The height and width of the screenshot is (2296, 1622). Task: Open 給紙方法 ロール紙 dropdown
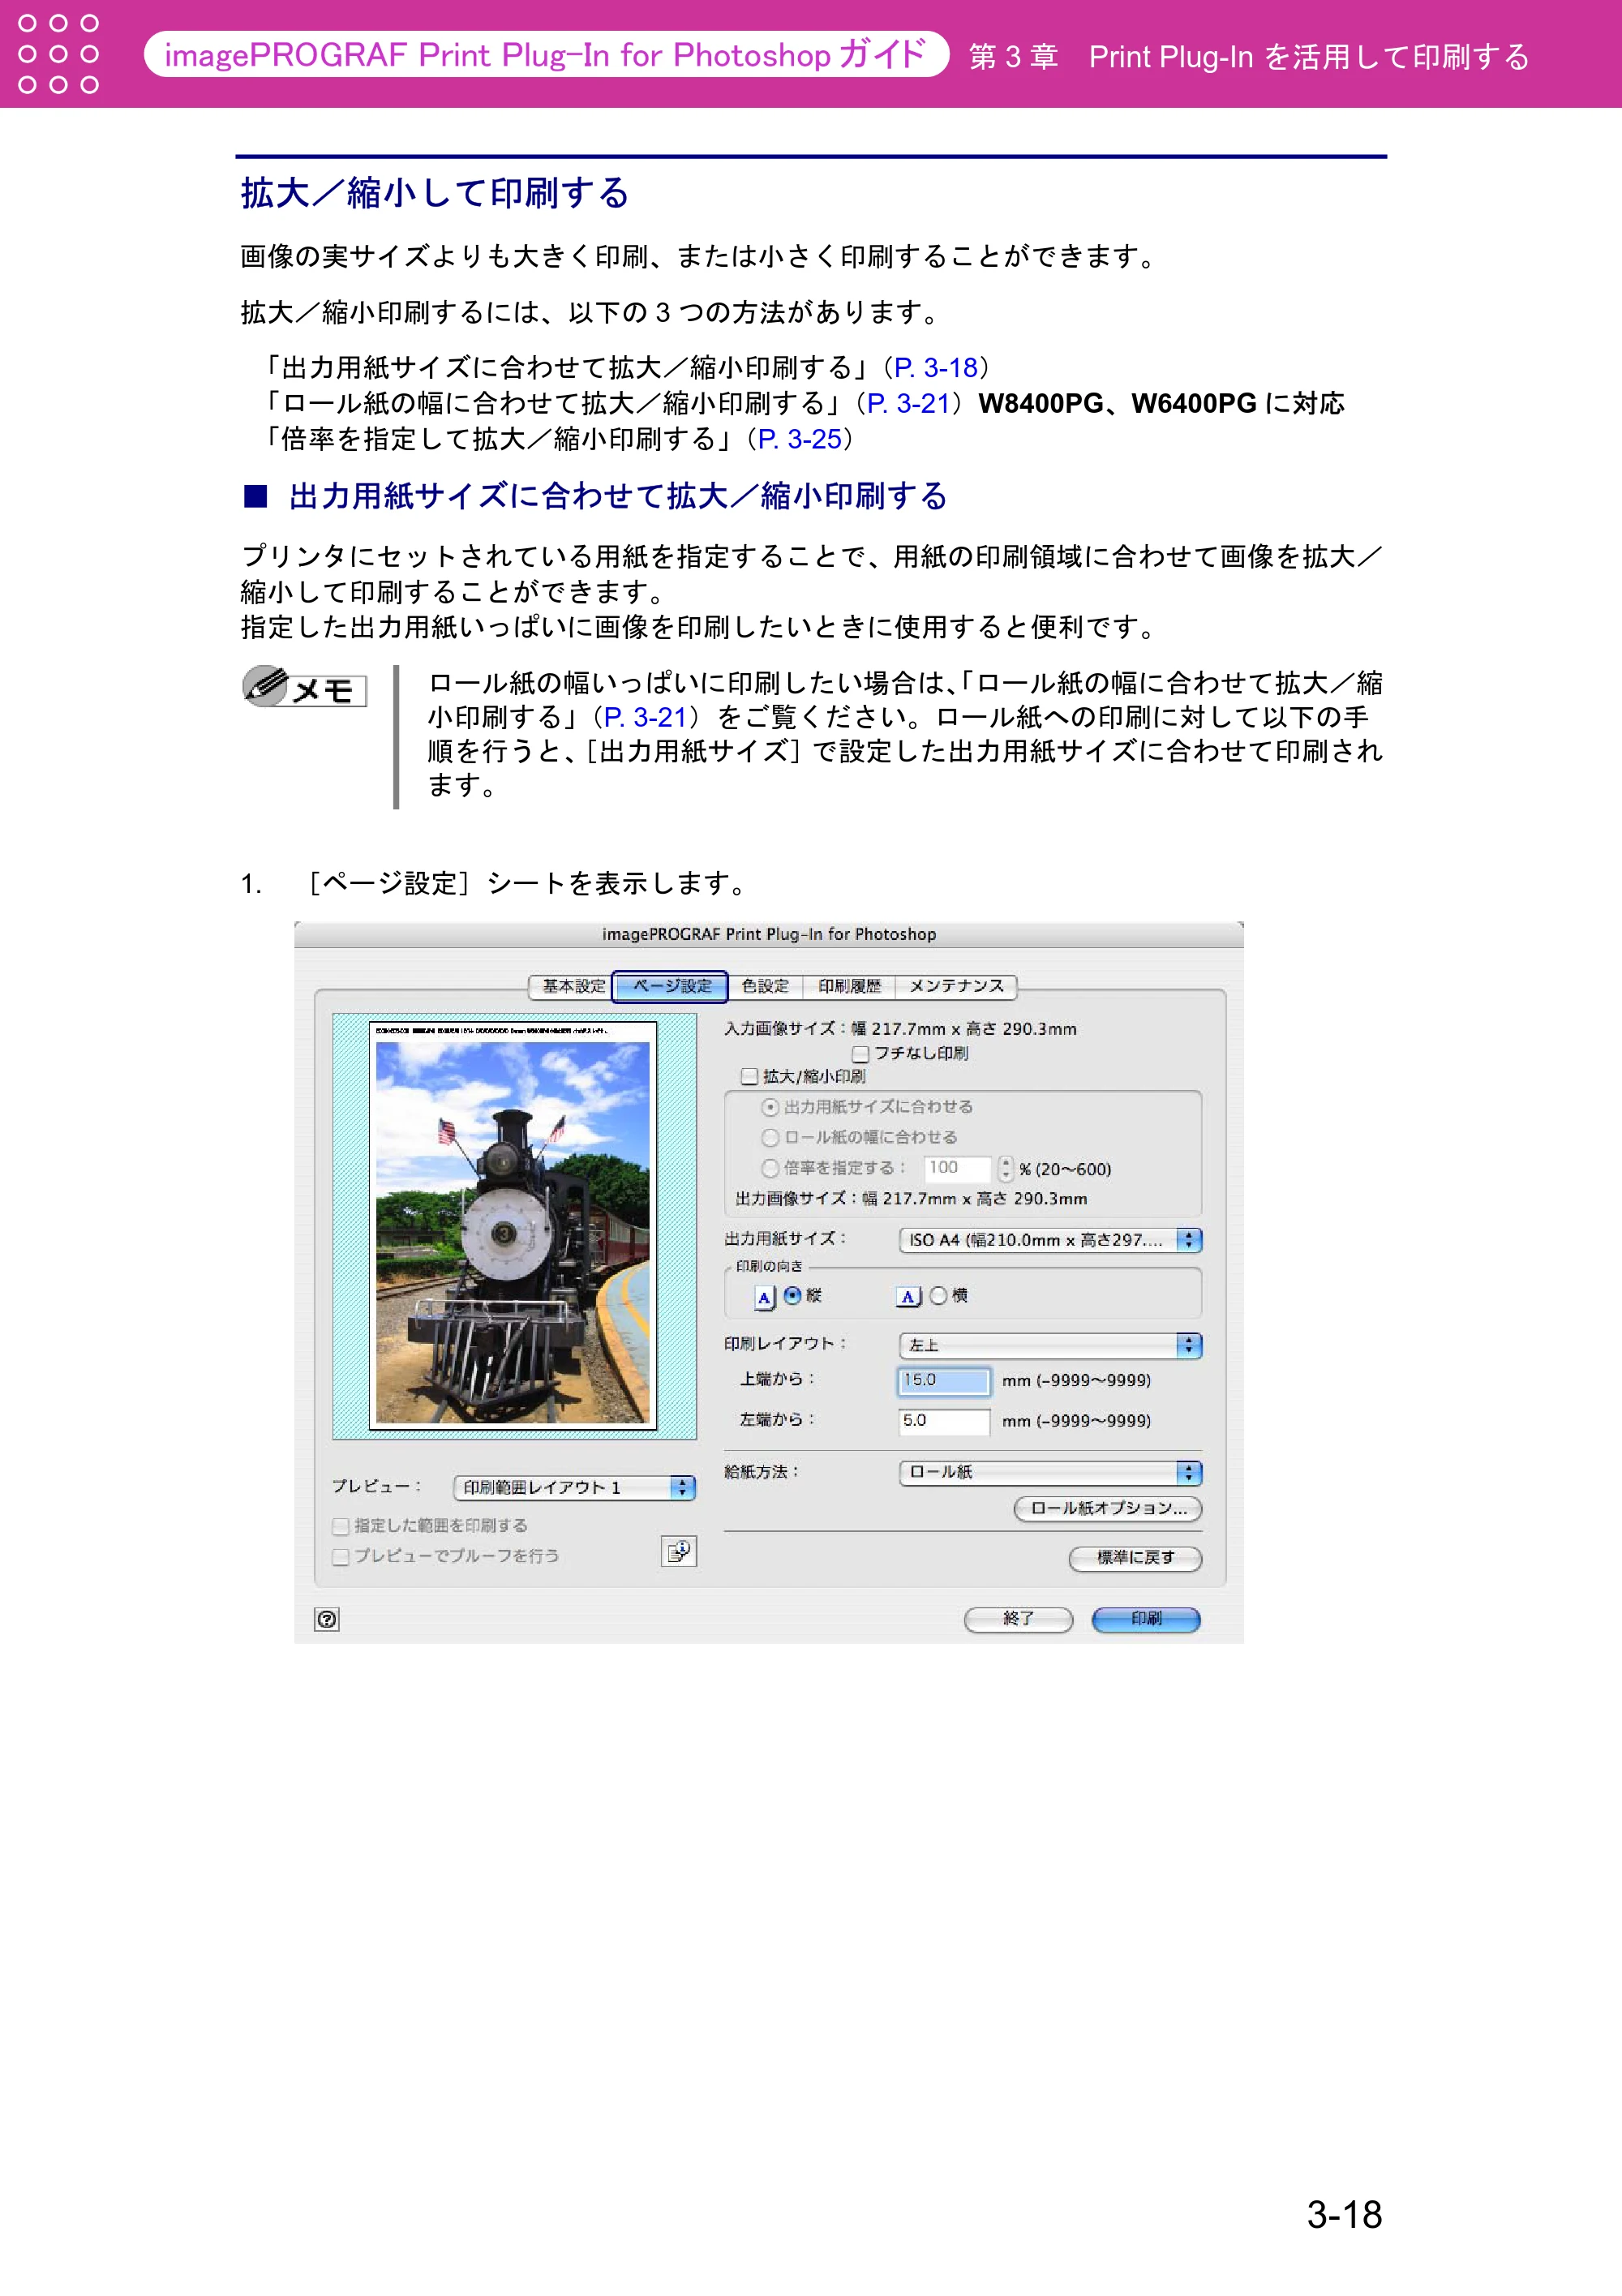pos(1050,1472)
